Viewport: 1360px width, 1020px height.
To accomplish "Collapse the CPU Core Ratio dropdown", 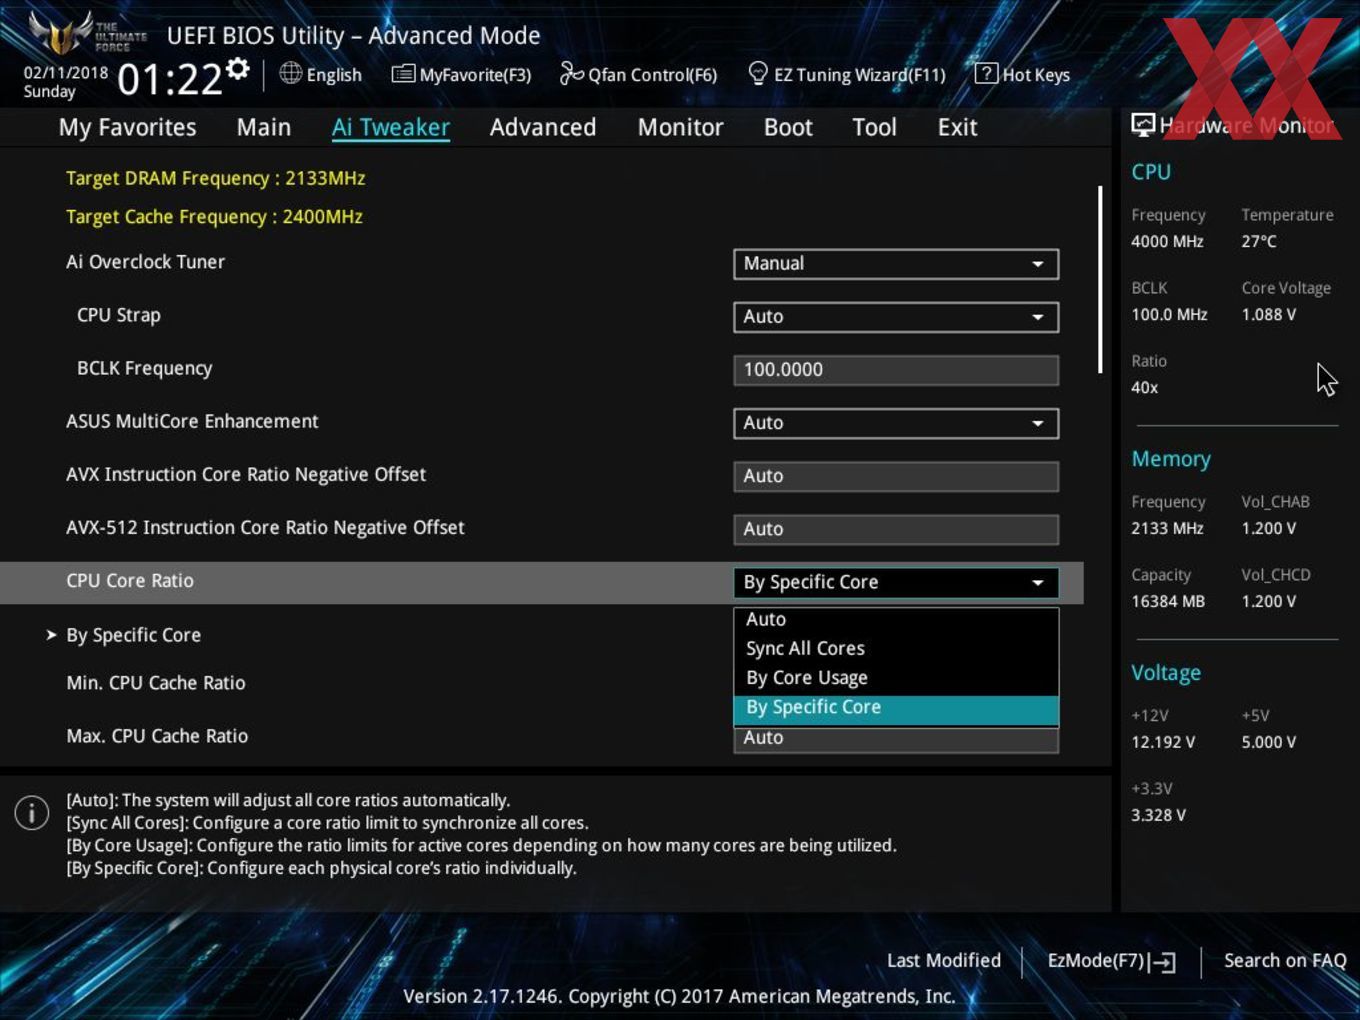I will [x=896, y=582].
